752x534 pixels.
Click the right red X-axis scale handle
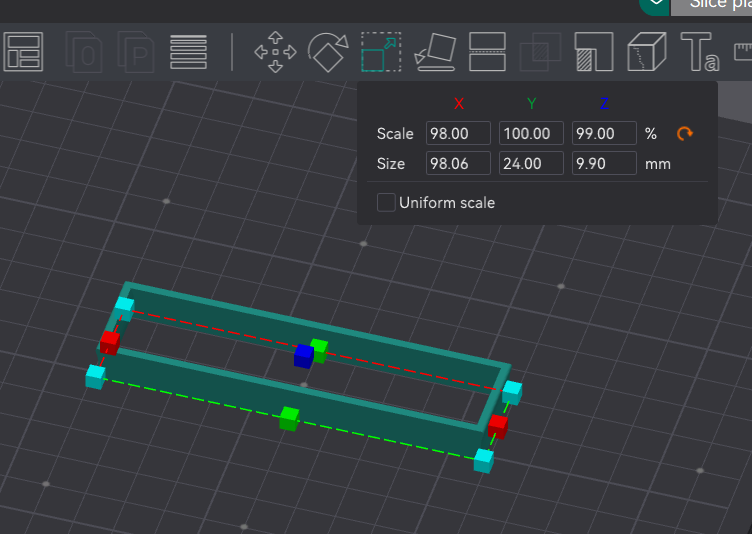point(498,427)
